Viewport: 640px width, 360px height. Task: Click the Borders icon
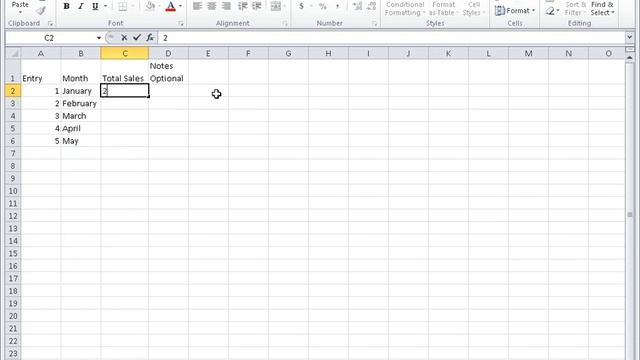click(122, 6)
